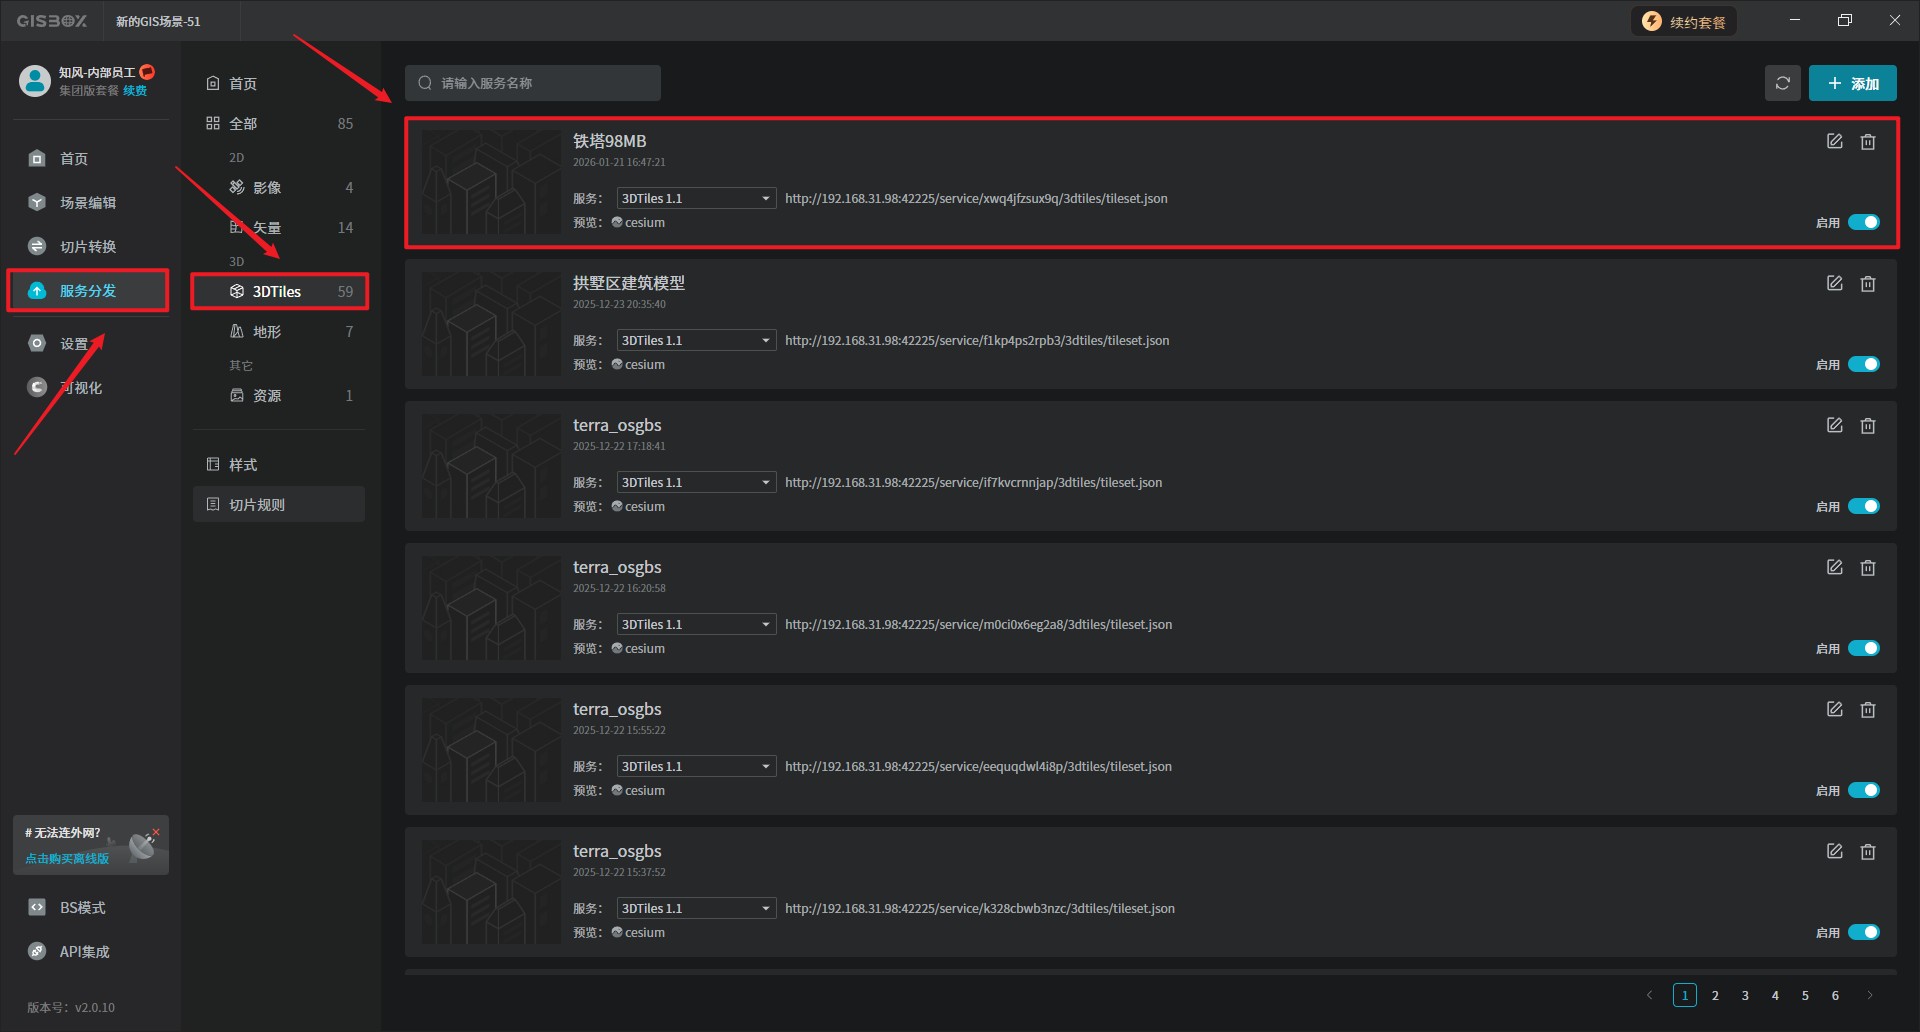Delete the 拱墅区建筑模型 service via trash icon
Screen dimensions: 1920x1032
coord(1867,284)
